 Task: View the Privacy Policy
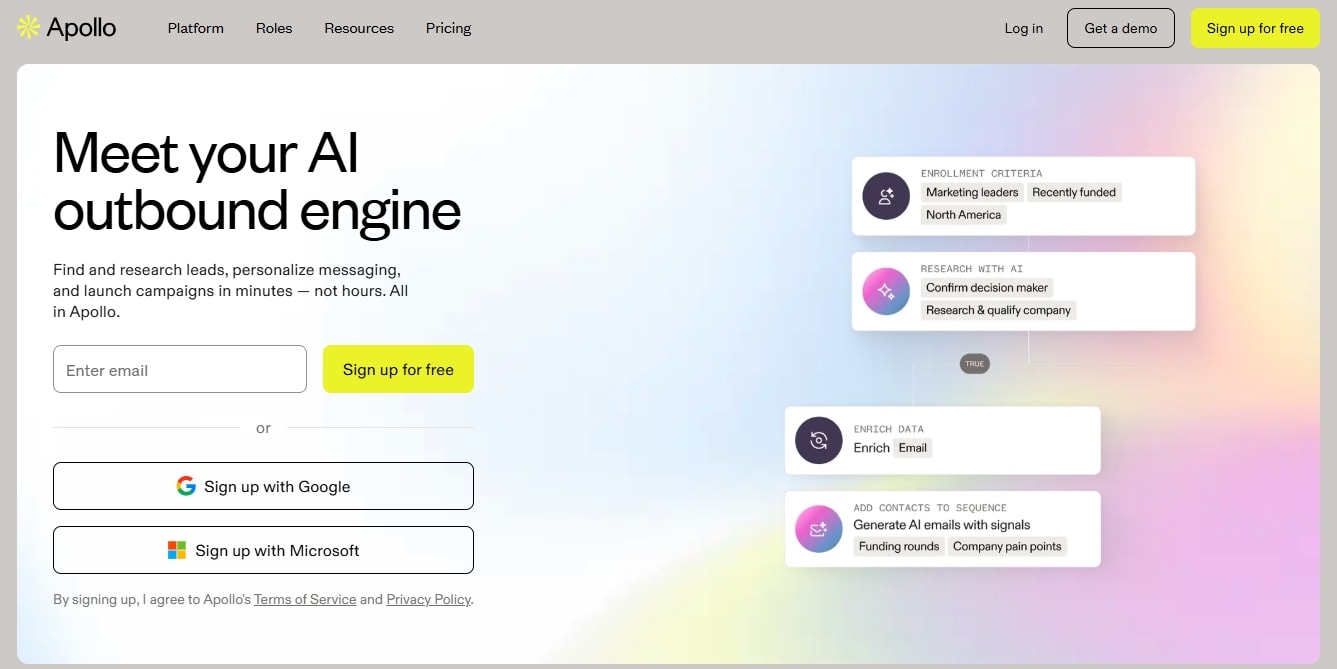[428, 599]
